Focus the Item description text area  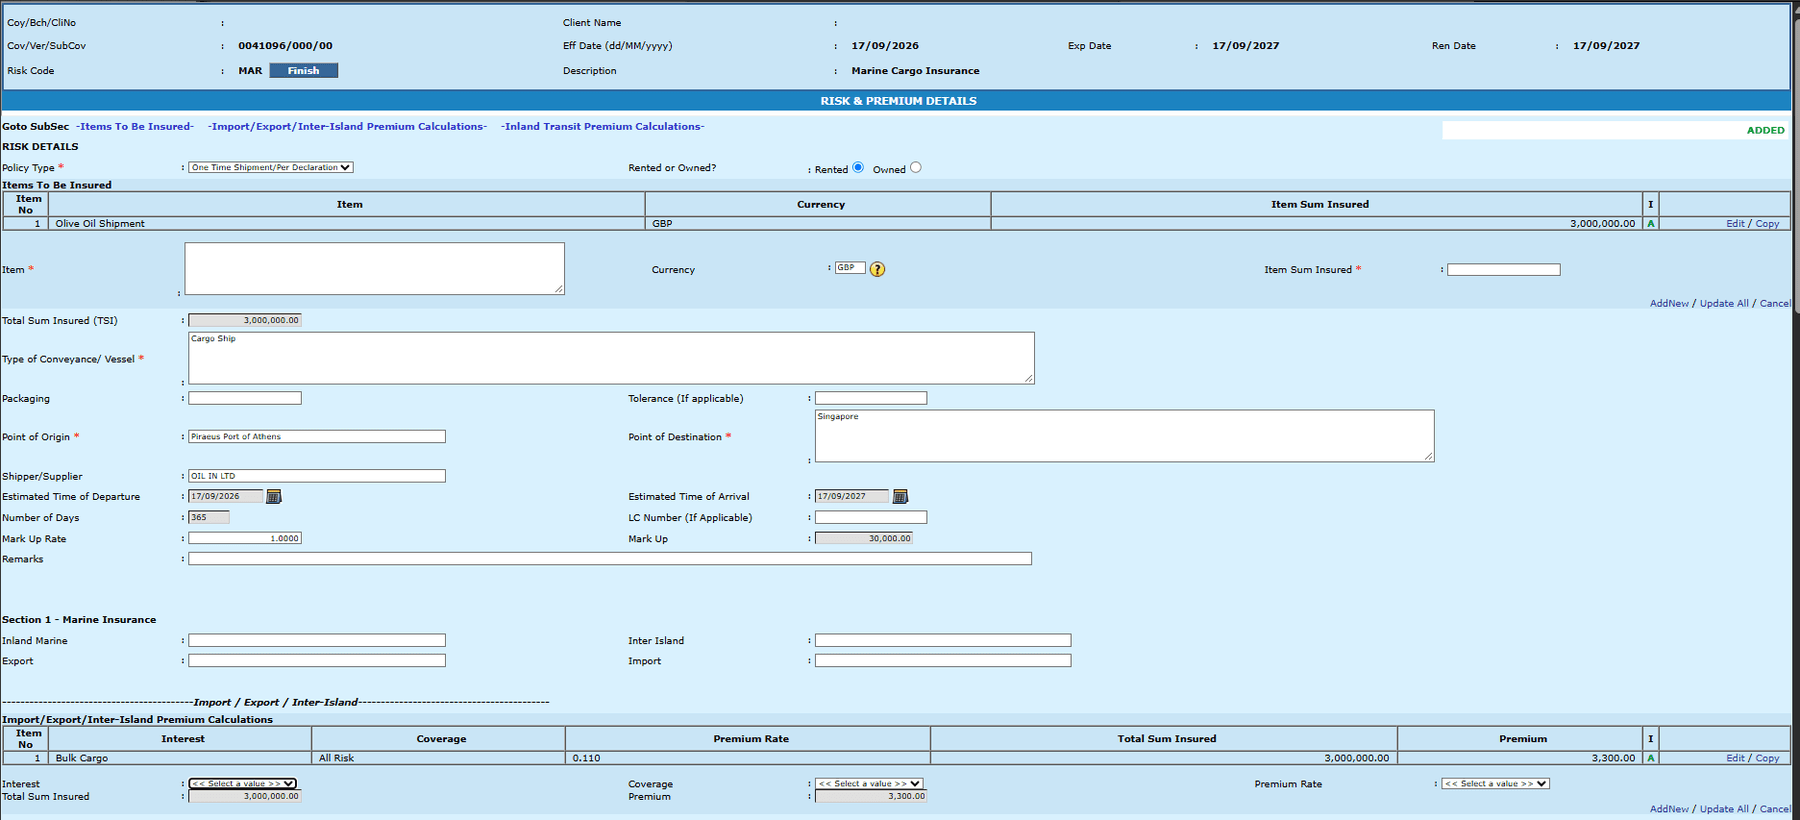(374, 268)
